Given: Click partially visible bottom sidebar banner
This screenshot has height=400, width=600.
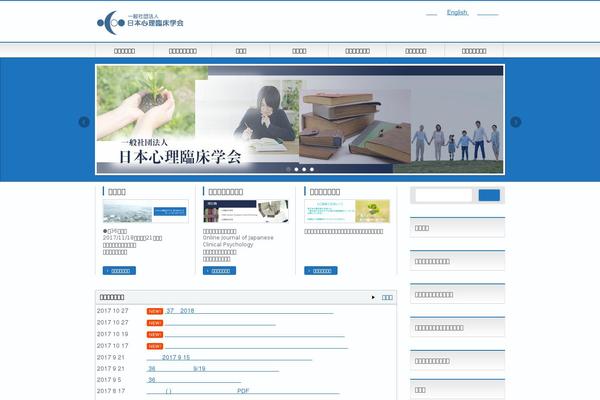Looking at the screenshot, I should pyautogui.click(x=457, y=389).
